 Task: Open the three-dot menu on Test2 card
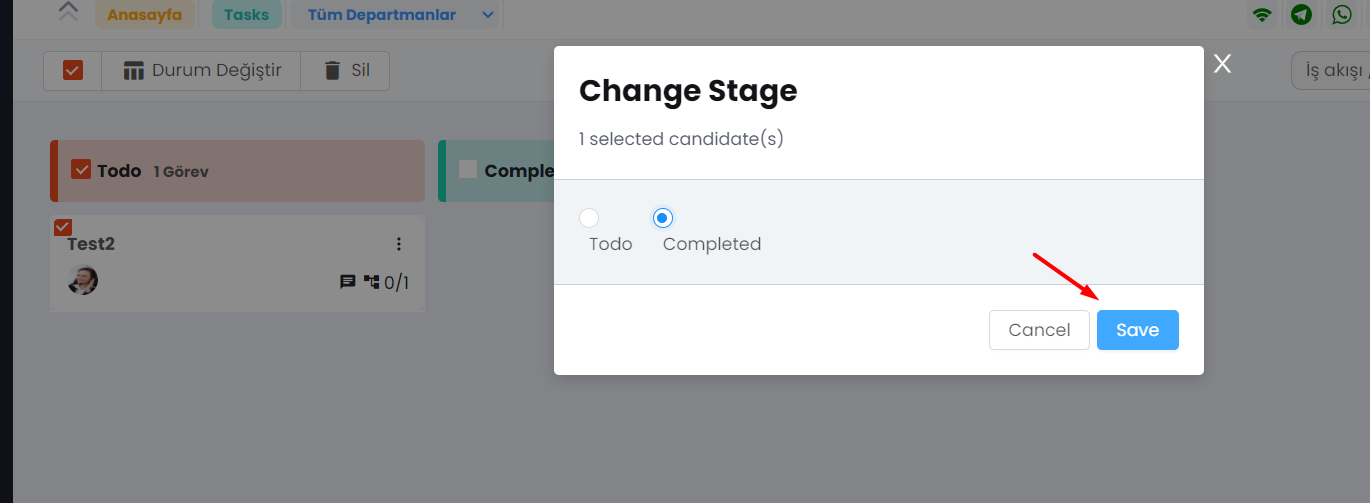(399, 244)
